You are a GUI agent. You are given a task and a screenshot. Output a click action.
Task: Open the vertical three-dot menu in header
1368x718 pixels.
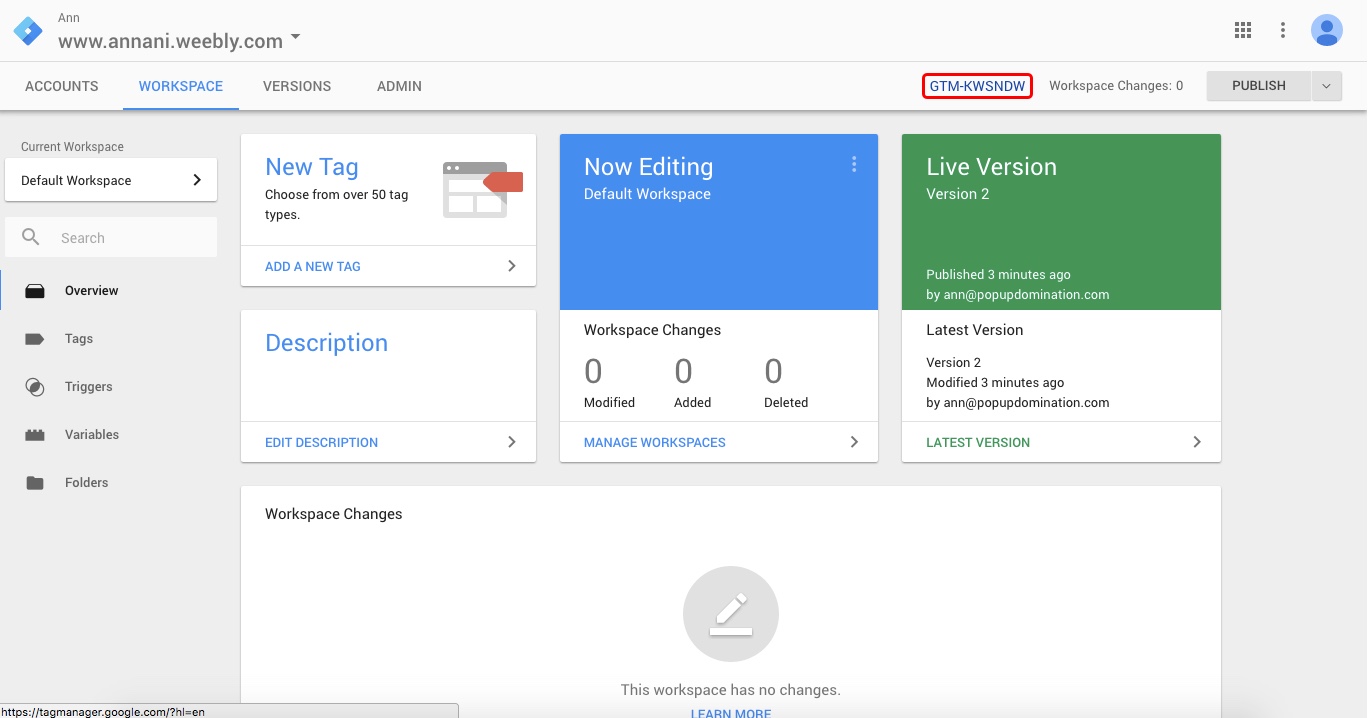pyautogui.click(x=1283, y=30)
